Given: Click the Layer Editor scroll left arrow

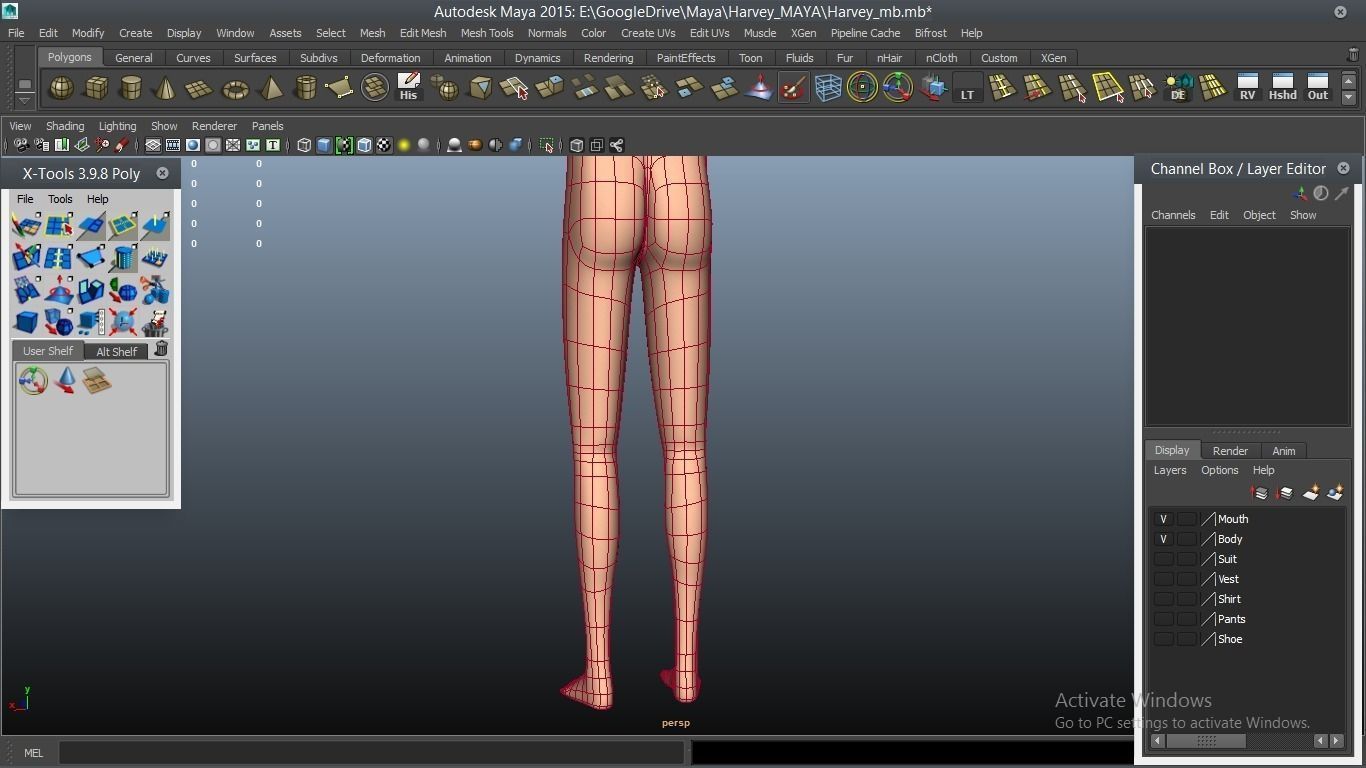Looking at the screenshot, I should click(x=1158, y=741).
